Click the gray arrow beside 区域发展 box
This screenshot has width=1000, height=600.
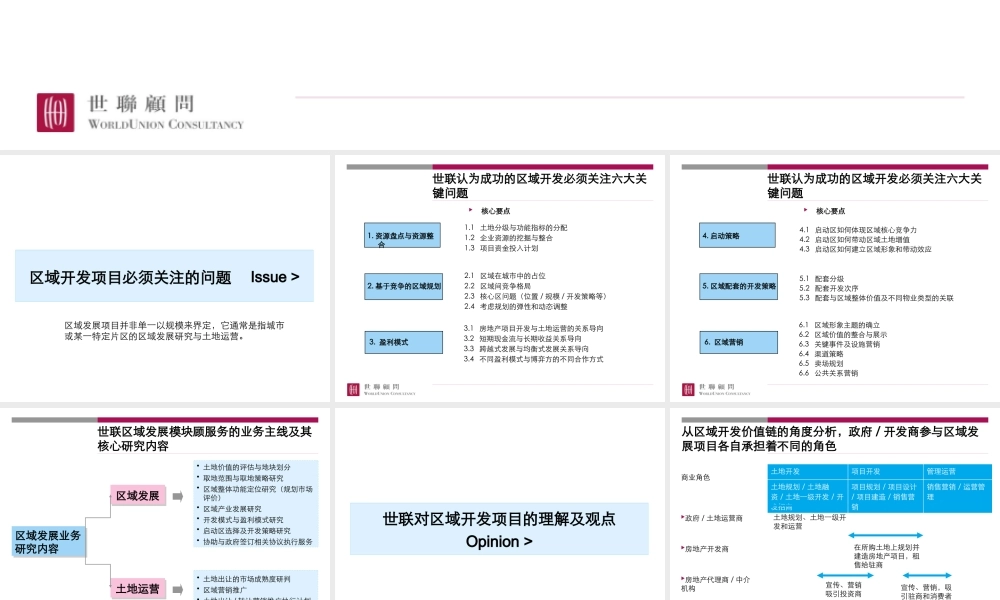179,495
